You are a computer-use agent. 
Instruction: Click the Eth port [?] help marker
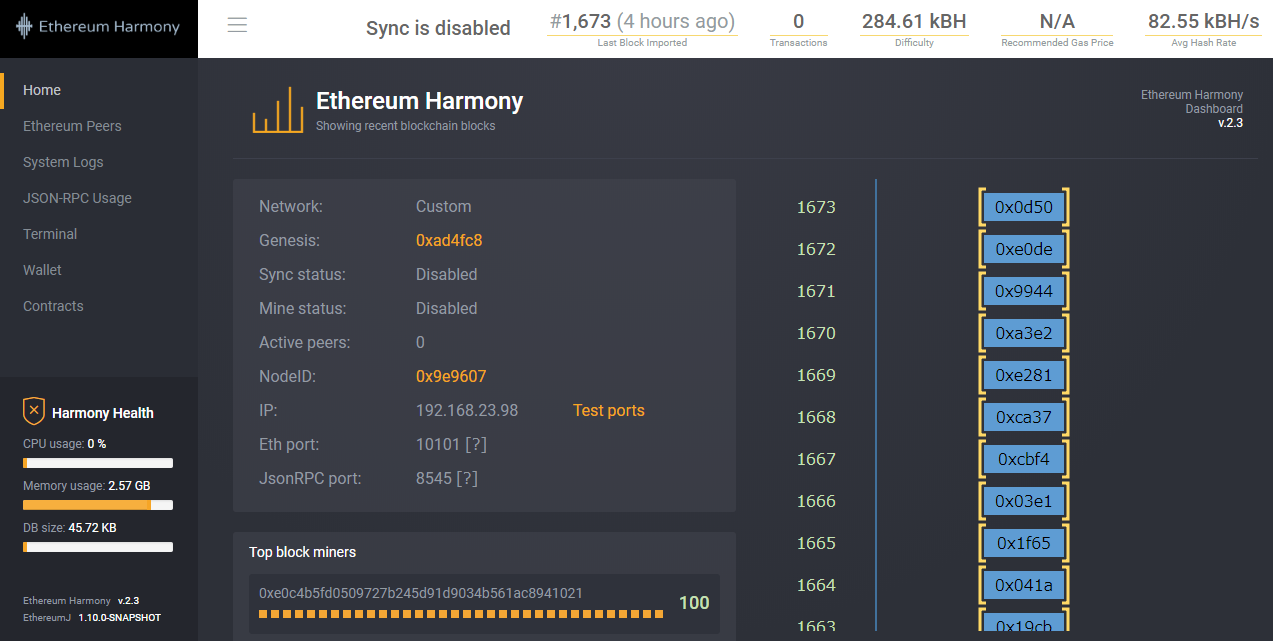coord(475,444)
